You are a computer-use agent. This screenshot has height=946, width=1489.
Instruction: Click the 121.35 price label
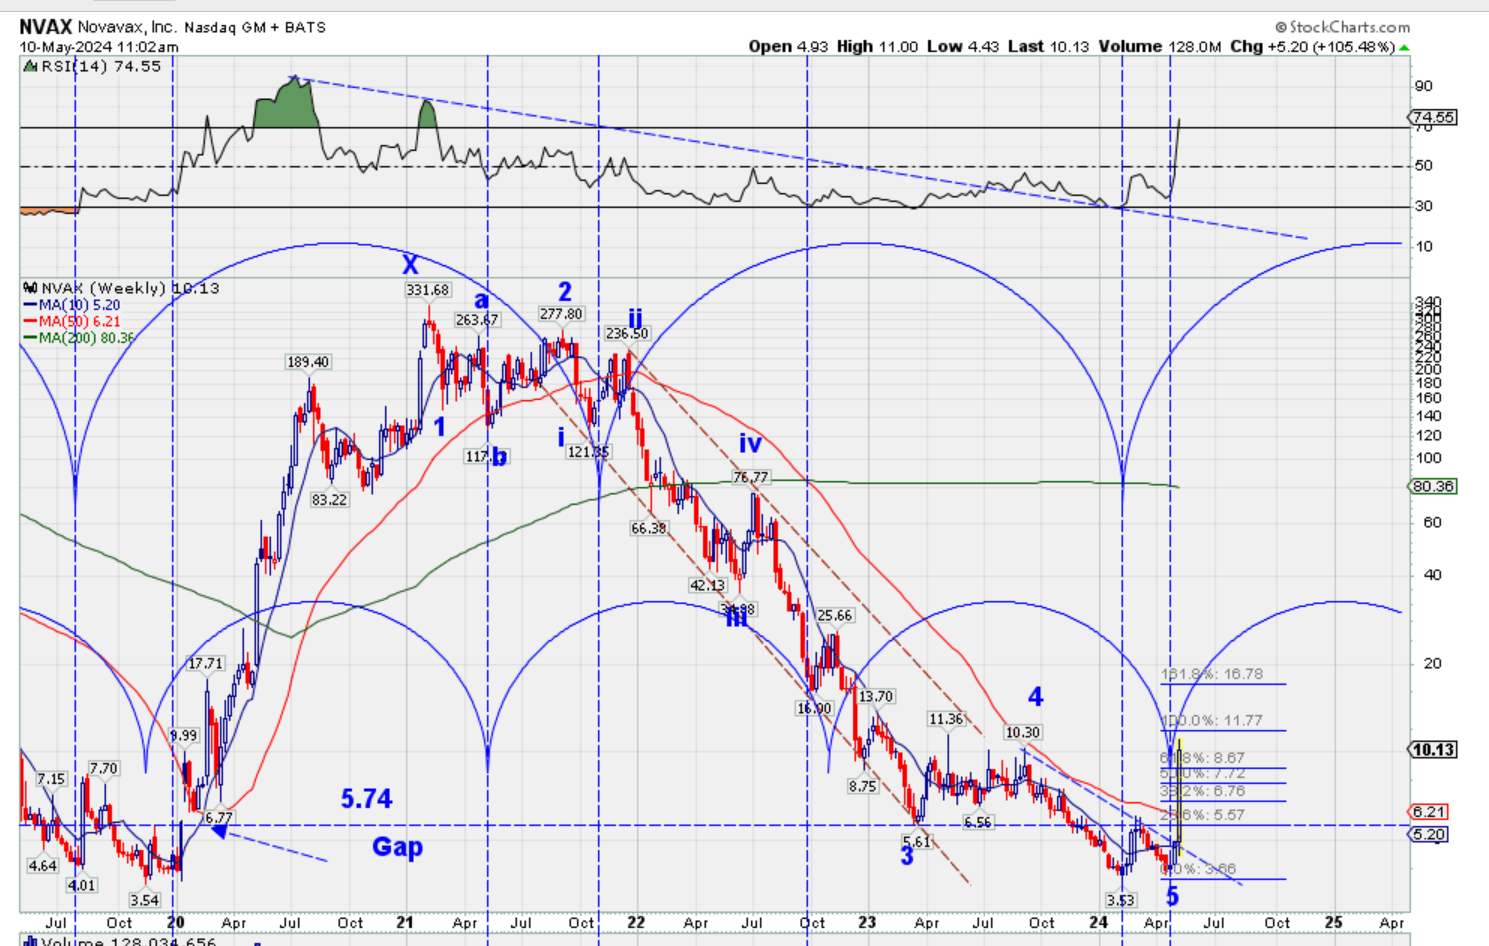click(x=587, y=452)
